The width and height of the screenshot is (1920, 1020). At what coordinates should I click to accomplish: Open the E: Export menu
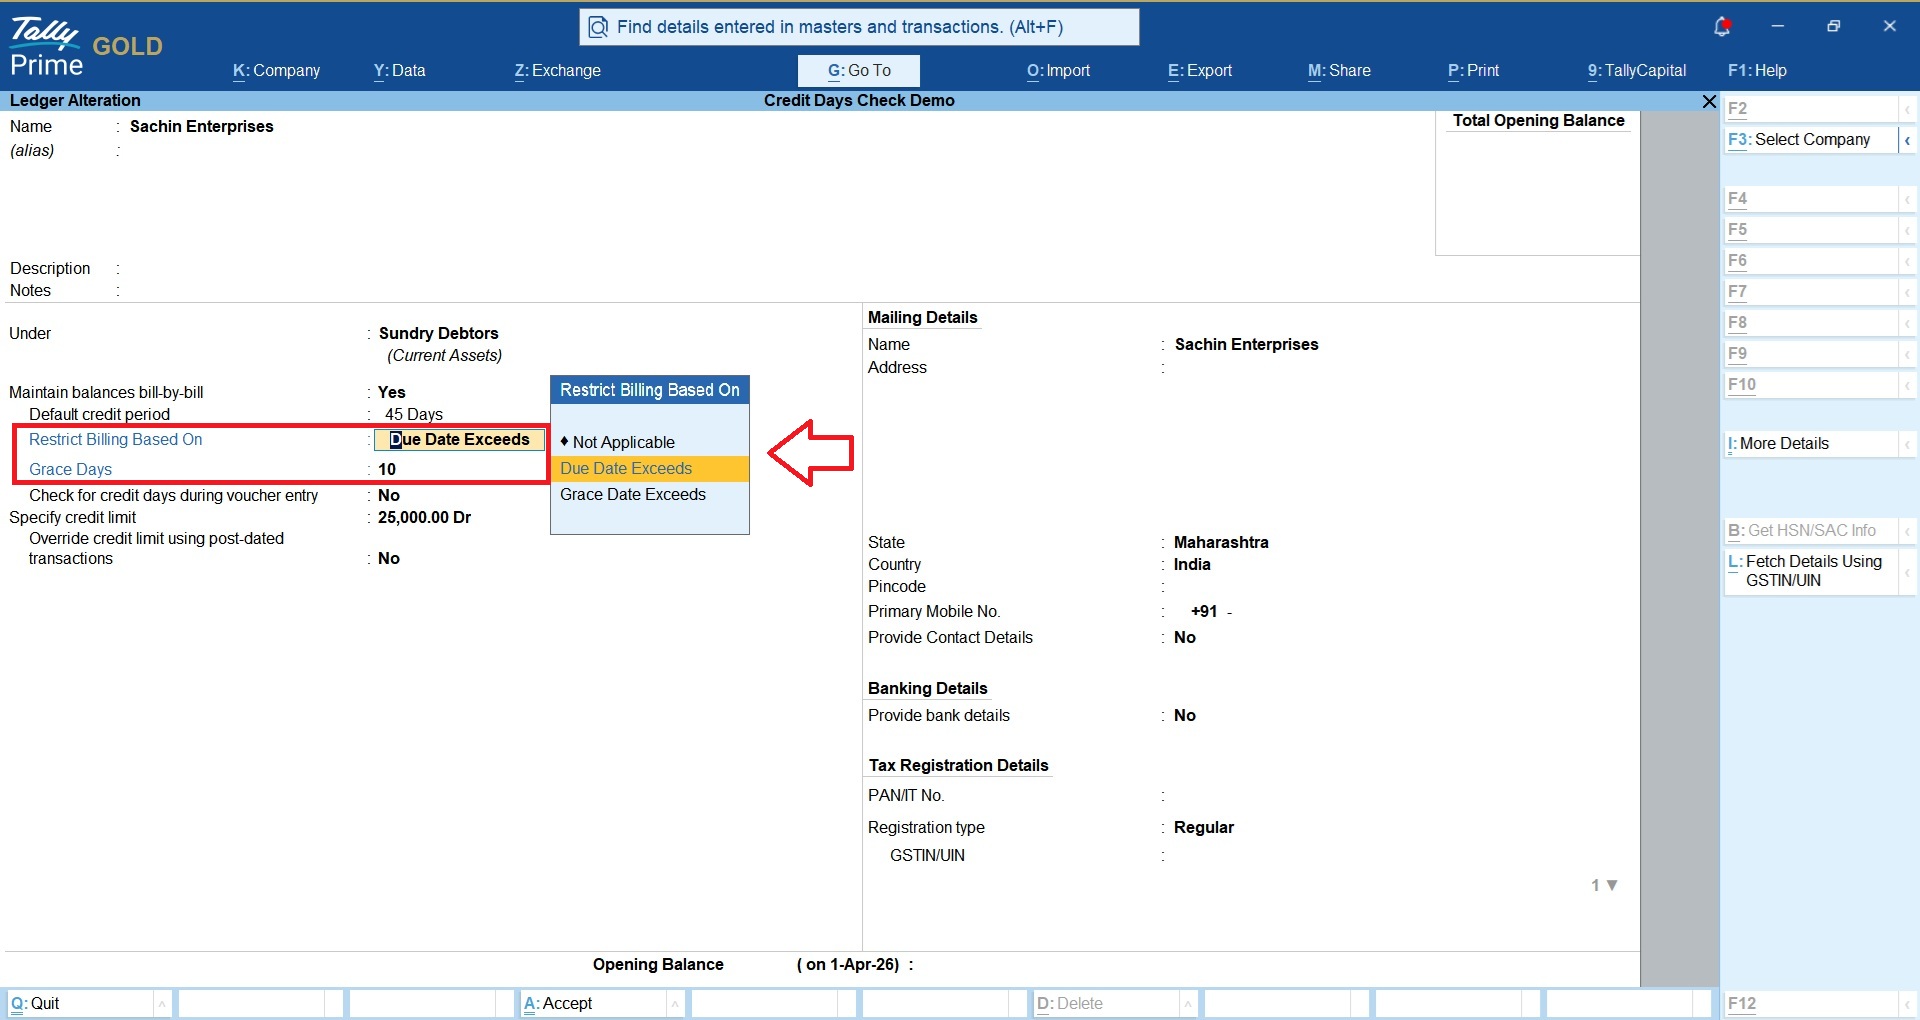click(1200, 71)
